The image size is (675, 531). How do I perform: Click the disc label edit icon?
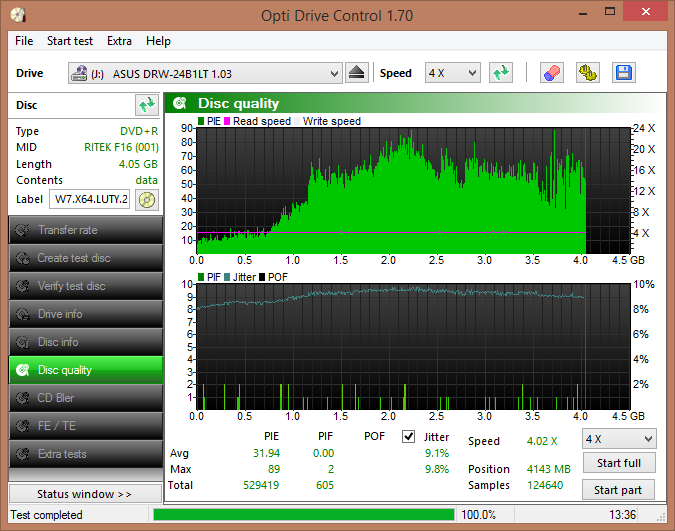pyautogui.click(x=147, y=200)
